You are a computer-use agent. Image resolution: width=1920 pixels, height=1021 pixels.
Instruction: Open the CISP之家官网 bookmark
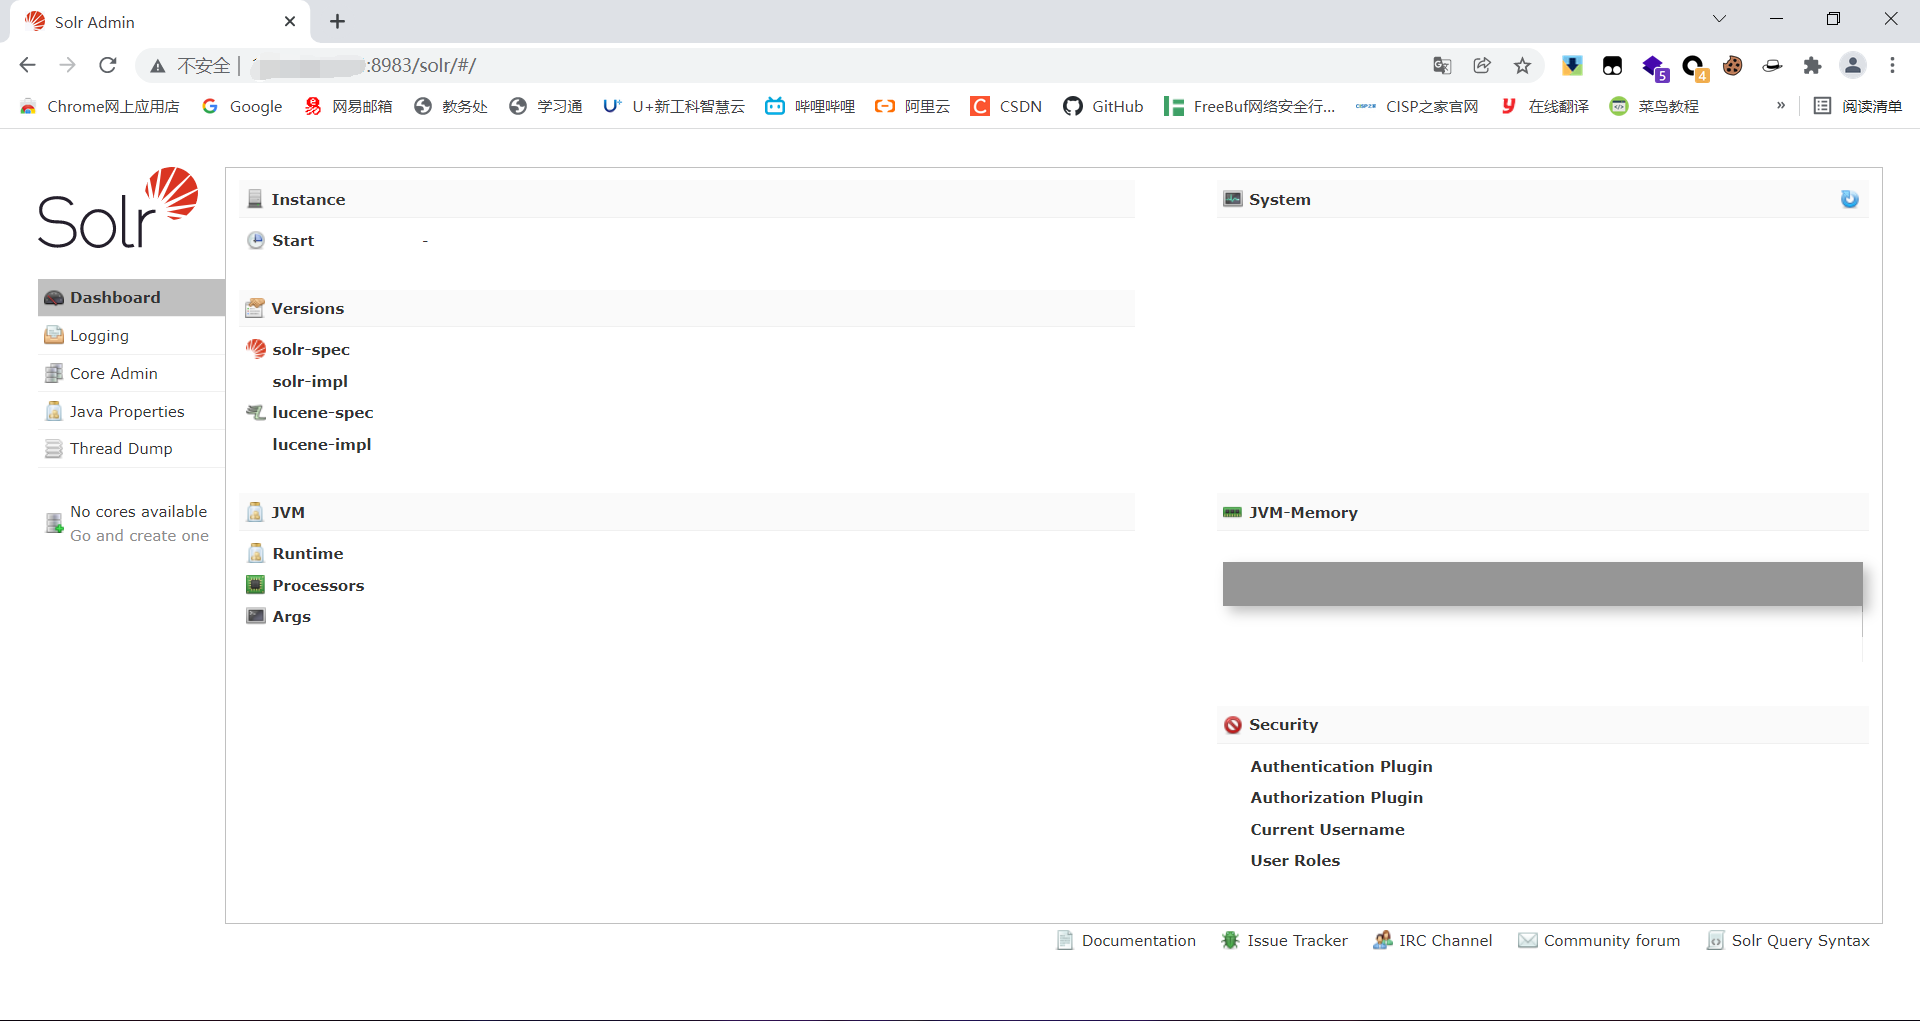click(x=1417, y=106)
